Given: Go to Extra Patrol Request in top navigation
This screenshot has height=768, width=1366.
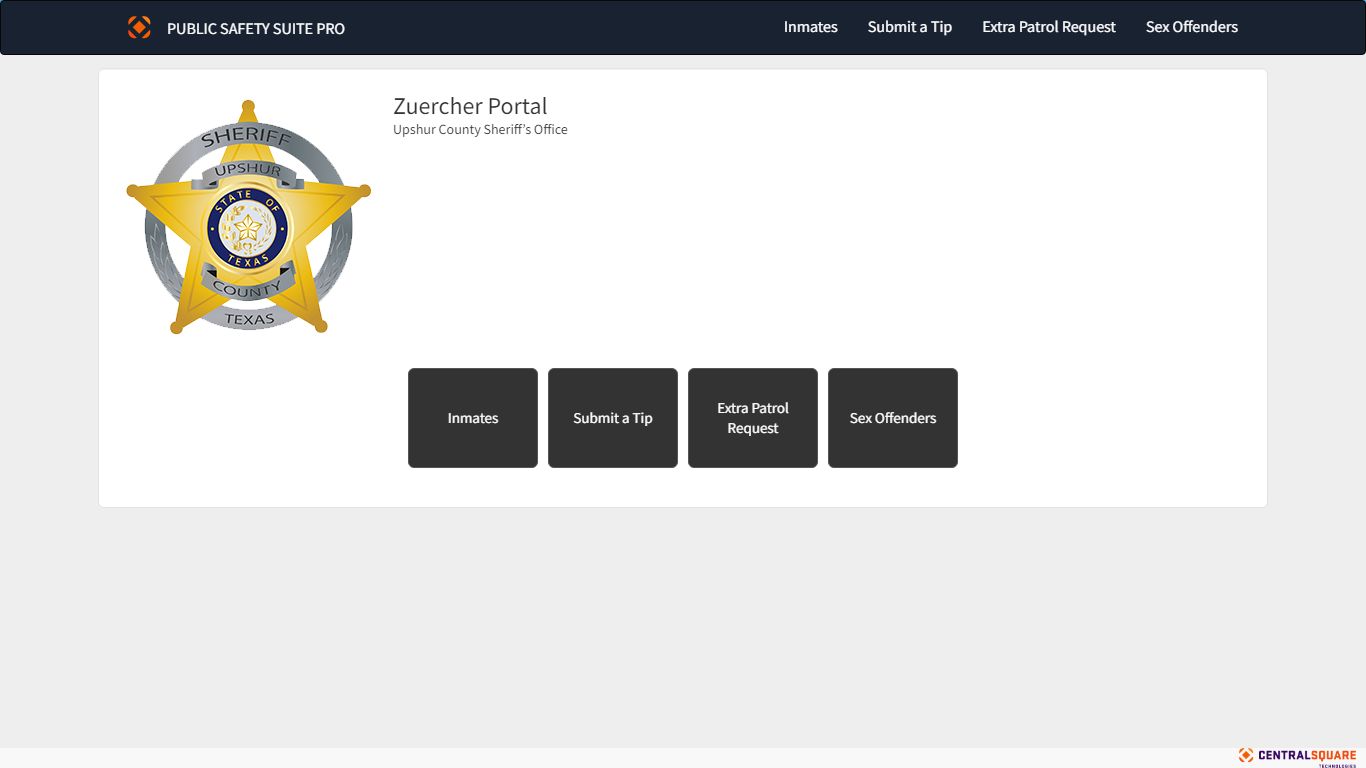Looking at the screenshot, I should (1049, 27).
